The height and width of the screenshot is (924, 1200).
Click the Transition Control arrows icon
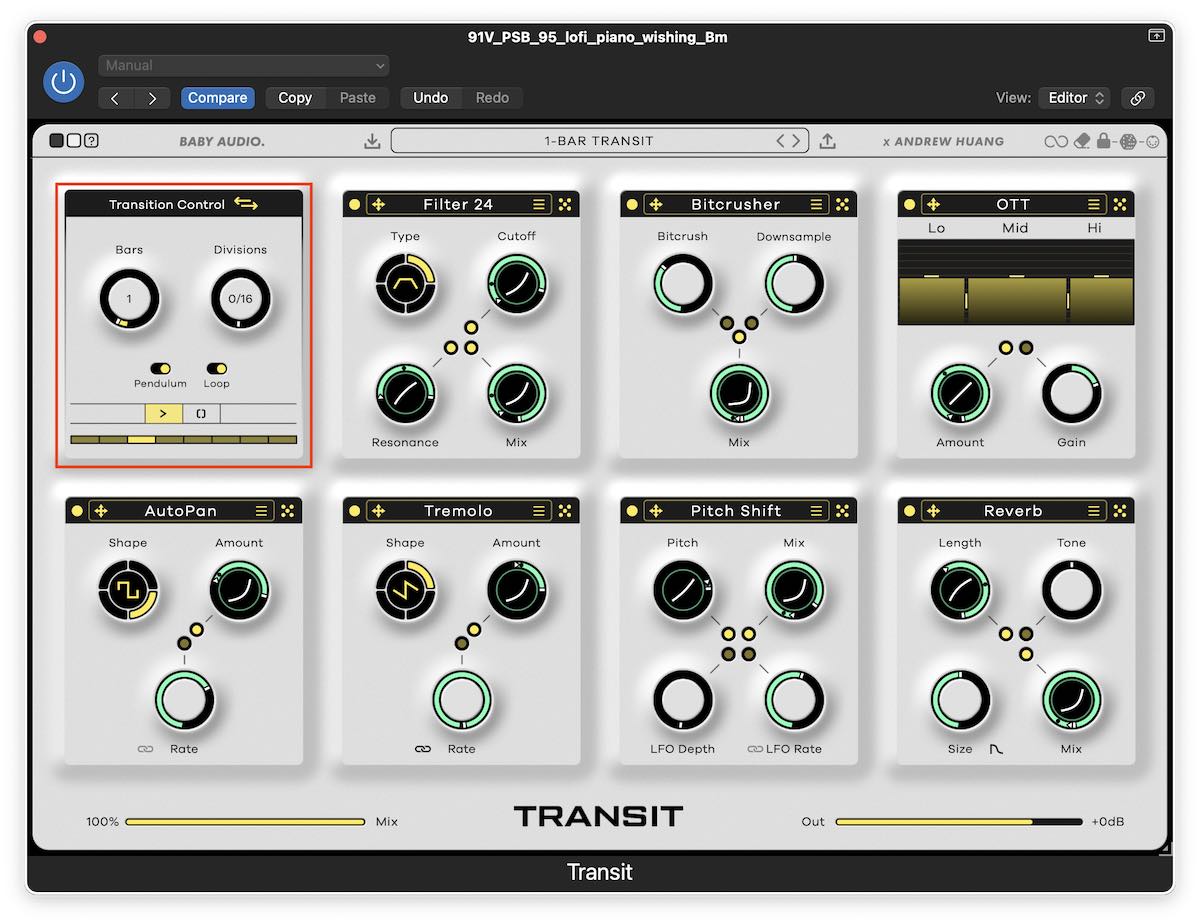pyautogui.click(x=246, y=204)
